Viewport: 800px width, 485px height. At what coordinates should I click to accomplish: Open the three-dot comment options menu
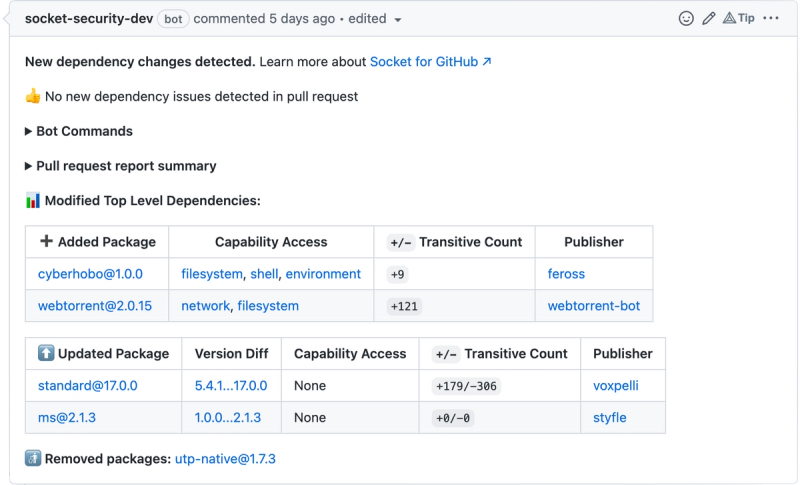pyautogui.click(x=771, y=18)
